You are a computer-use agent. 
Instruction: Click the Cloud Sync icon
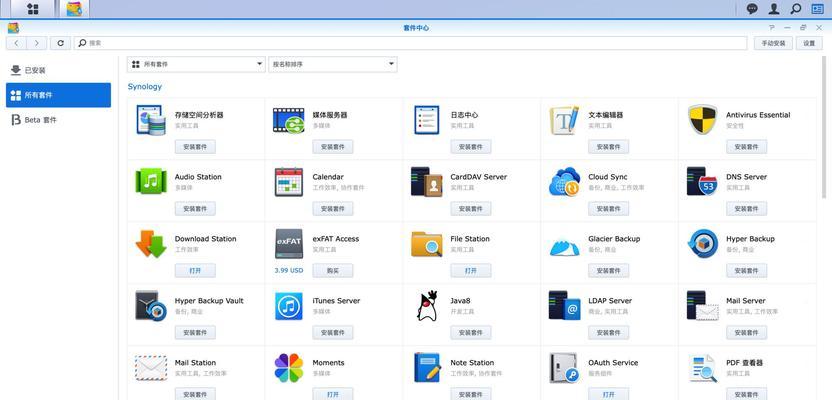(x=564, y=181)
